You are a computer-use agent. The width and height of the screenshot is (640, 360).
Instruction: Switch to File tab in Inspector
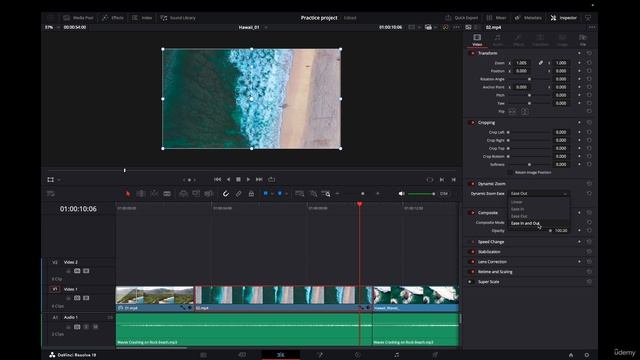point(582,40)
